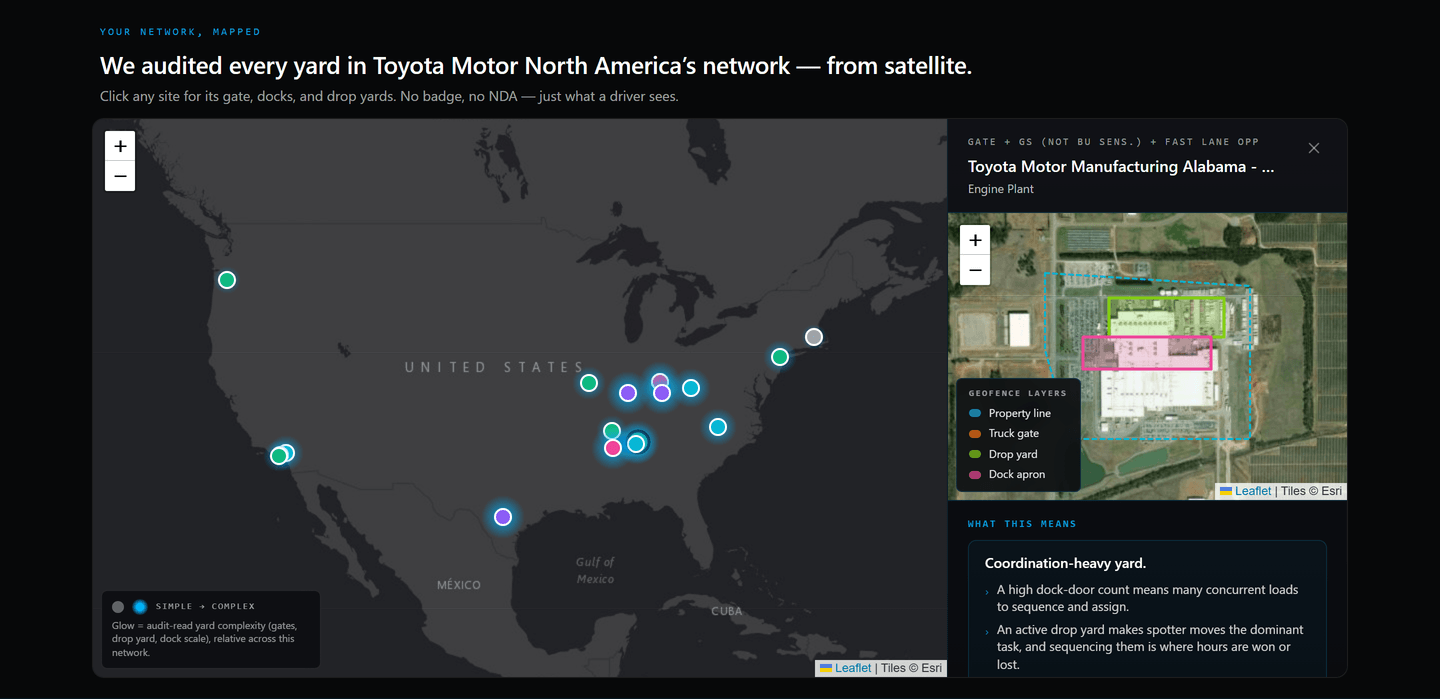Click the 'SIMPLE → COMPLEX' legend text
The width and height of the screenshot is (1440, 699).
click(x=205, y=607)
